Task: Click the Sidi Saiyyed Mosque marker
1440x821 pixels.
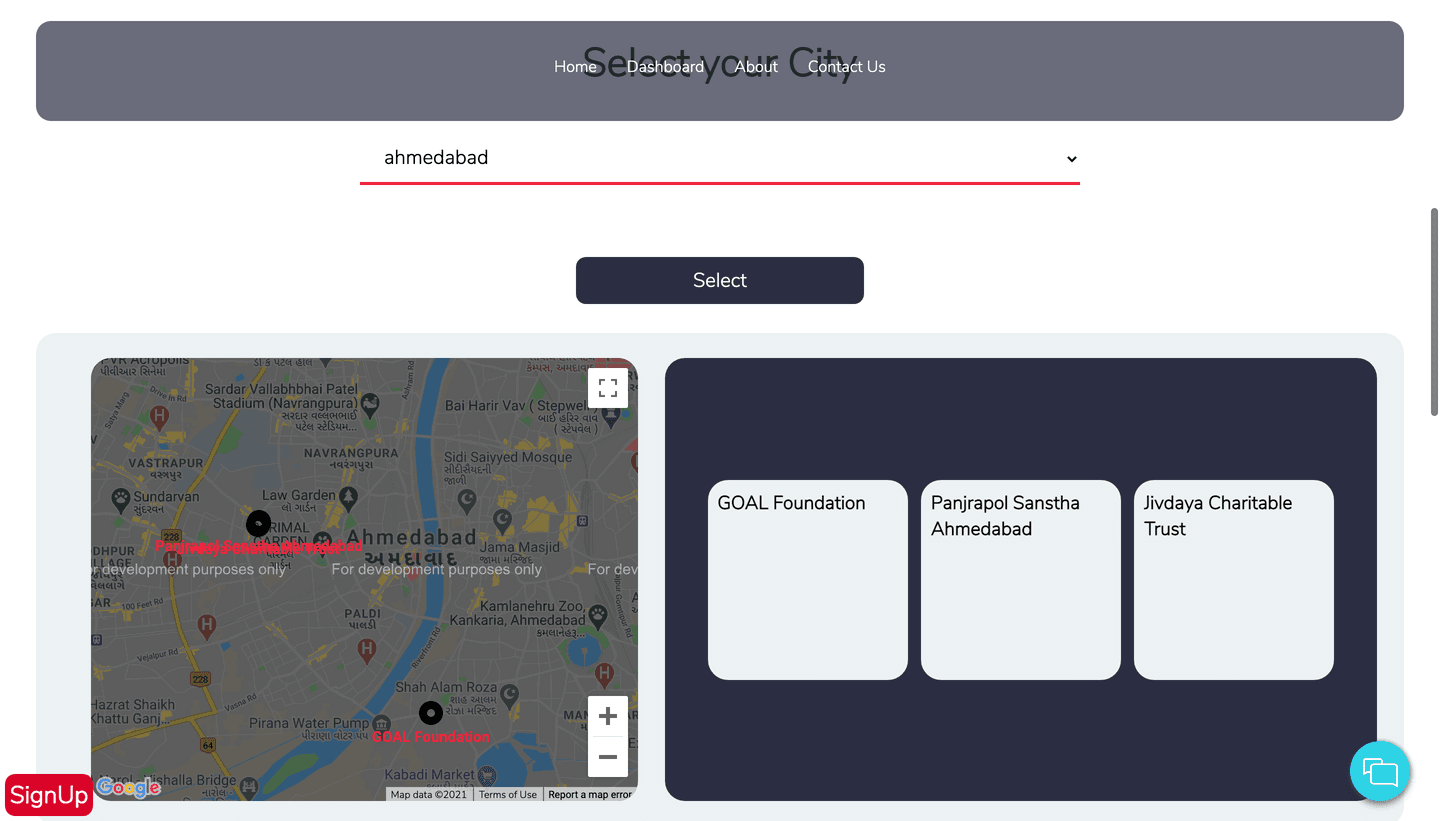Action: coord(466,499)
